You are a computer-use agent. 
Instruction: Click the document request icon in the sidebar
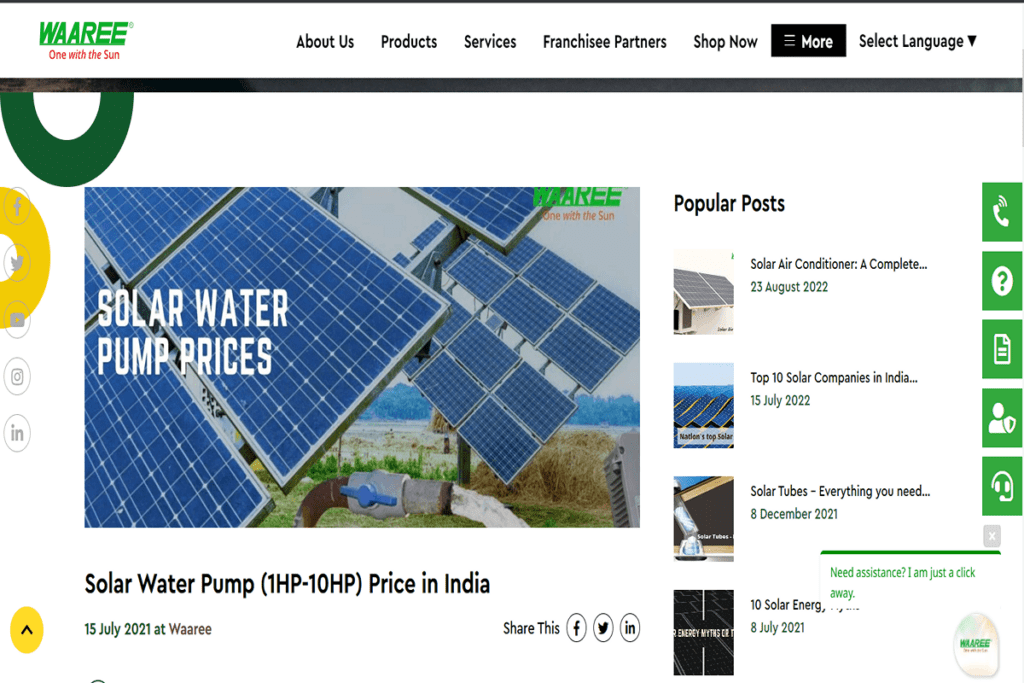[x=1001, y=349]
